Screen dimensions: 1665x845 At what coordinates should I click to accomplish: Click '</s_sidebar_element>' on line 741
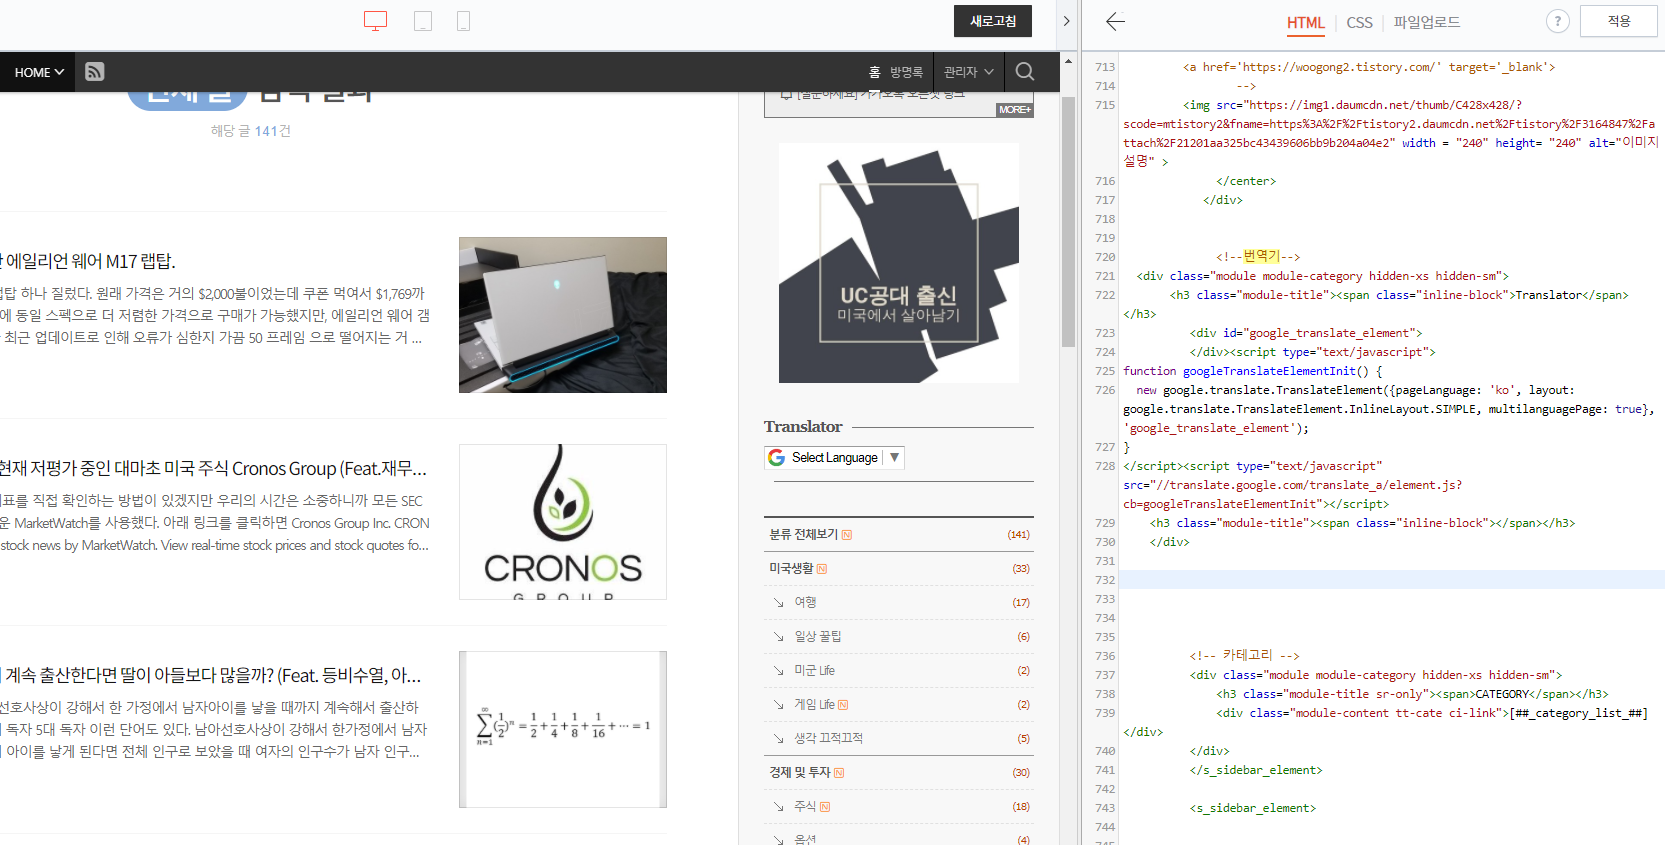coord(1256,770)
